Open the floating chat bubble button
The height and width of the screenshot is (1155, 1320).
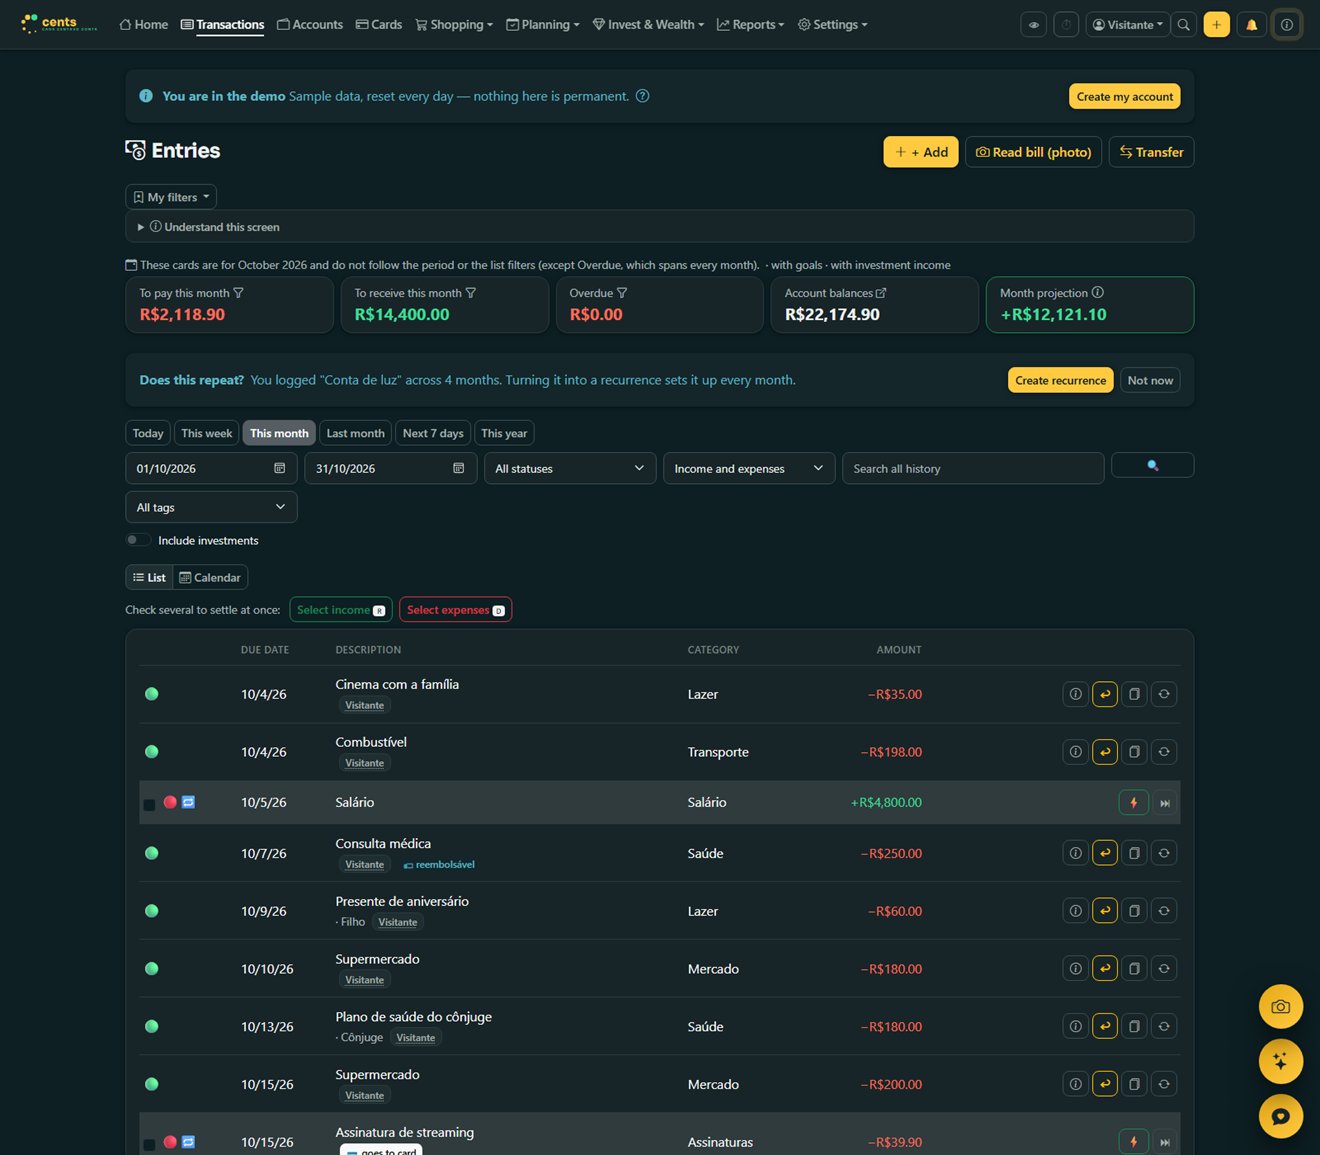tap(1280, 1117)
